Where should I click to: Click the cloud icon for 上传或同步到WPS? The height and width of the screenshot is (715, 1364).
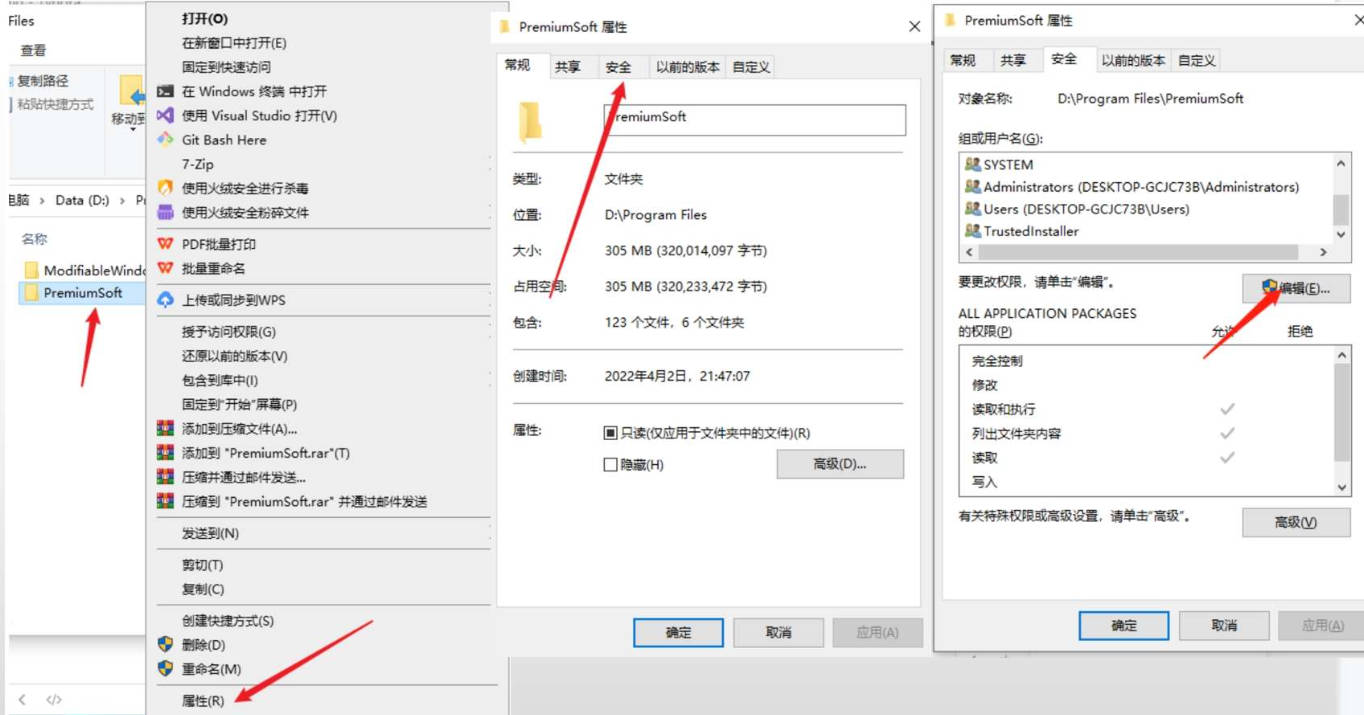point(165,300)
